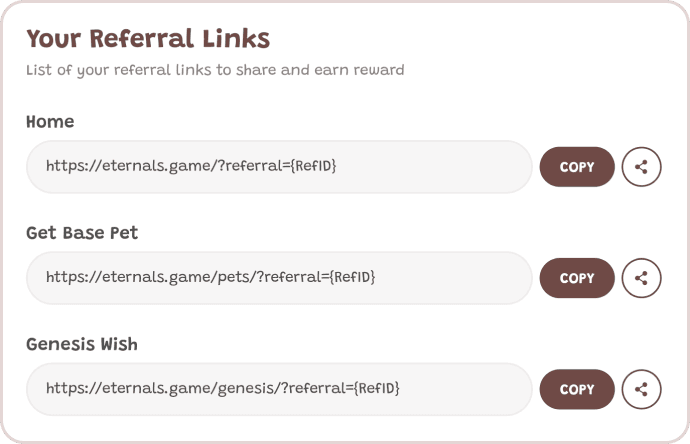Click into the genesis referral URL field
690x444 pixels.
click(x=279, y=389)
